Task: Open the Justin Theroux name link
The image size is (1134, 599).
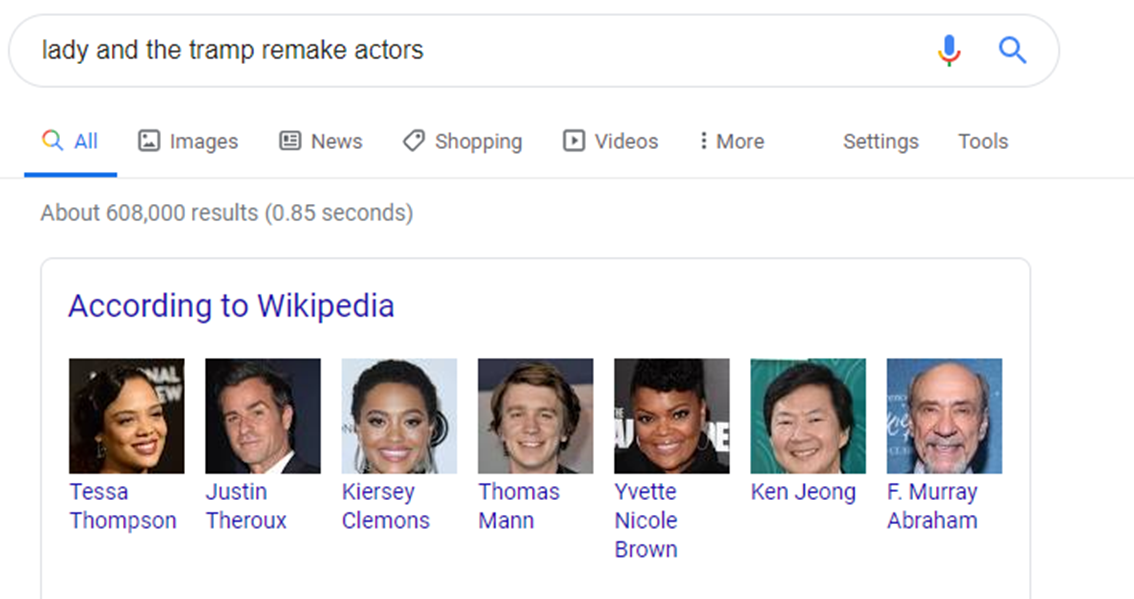Action: coord(246,506)
